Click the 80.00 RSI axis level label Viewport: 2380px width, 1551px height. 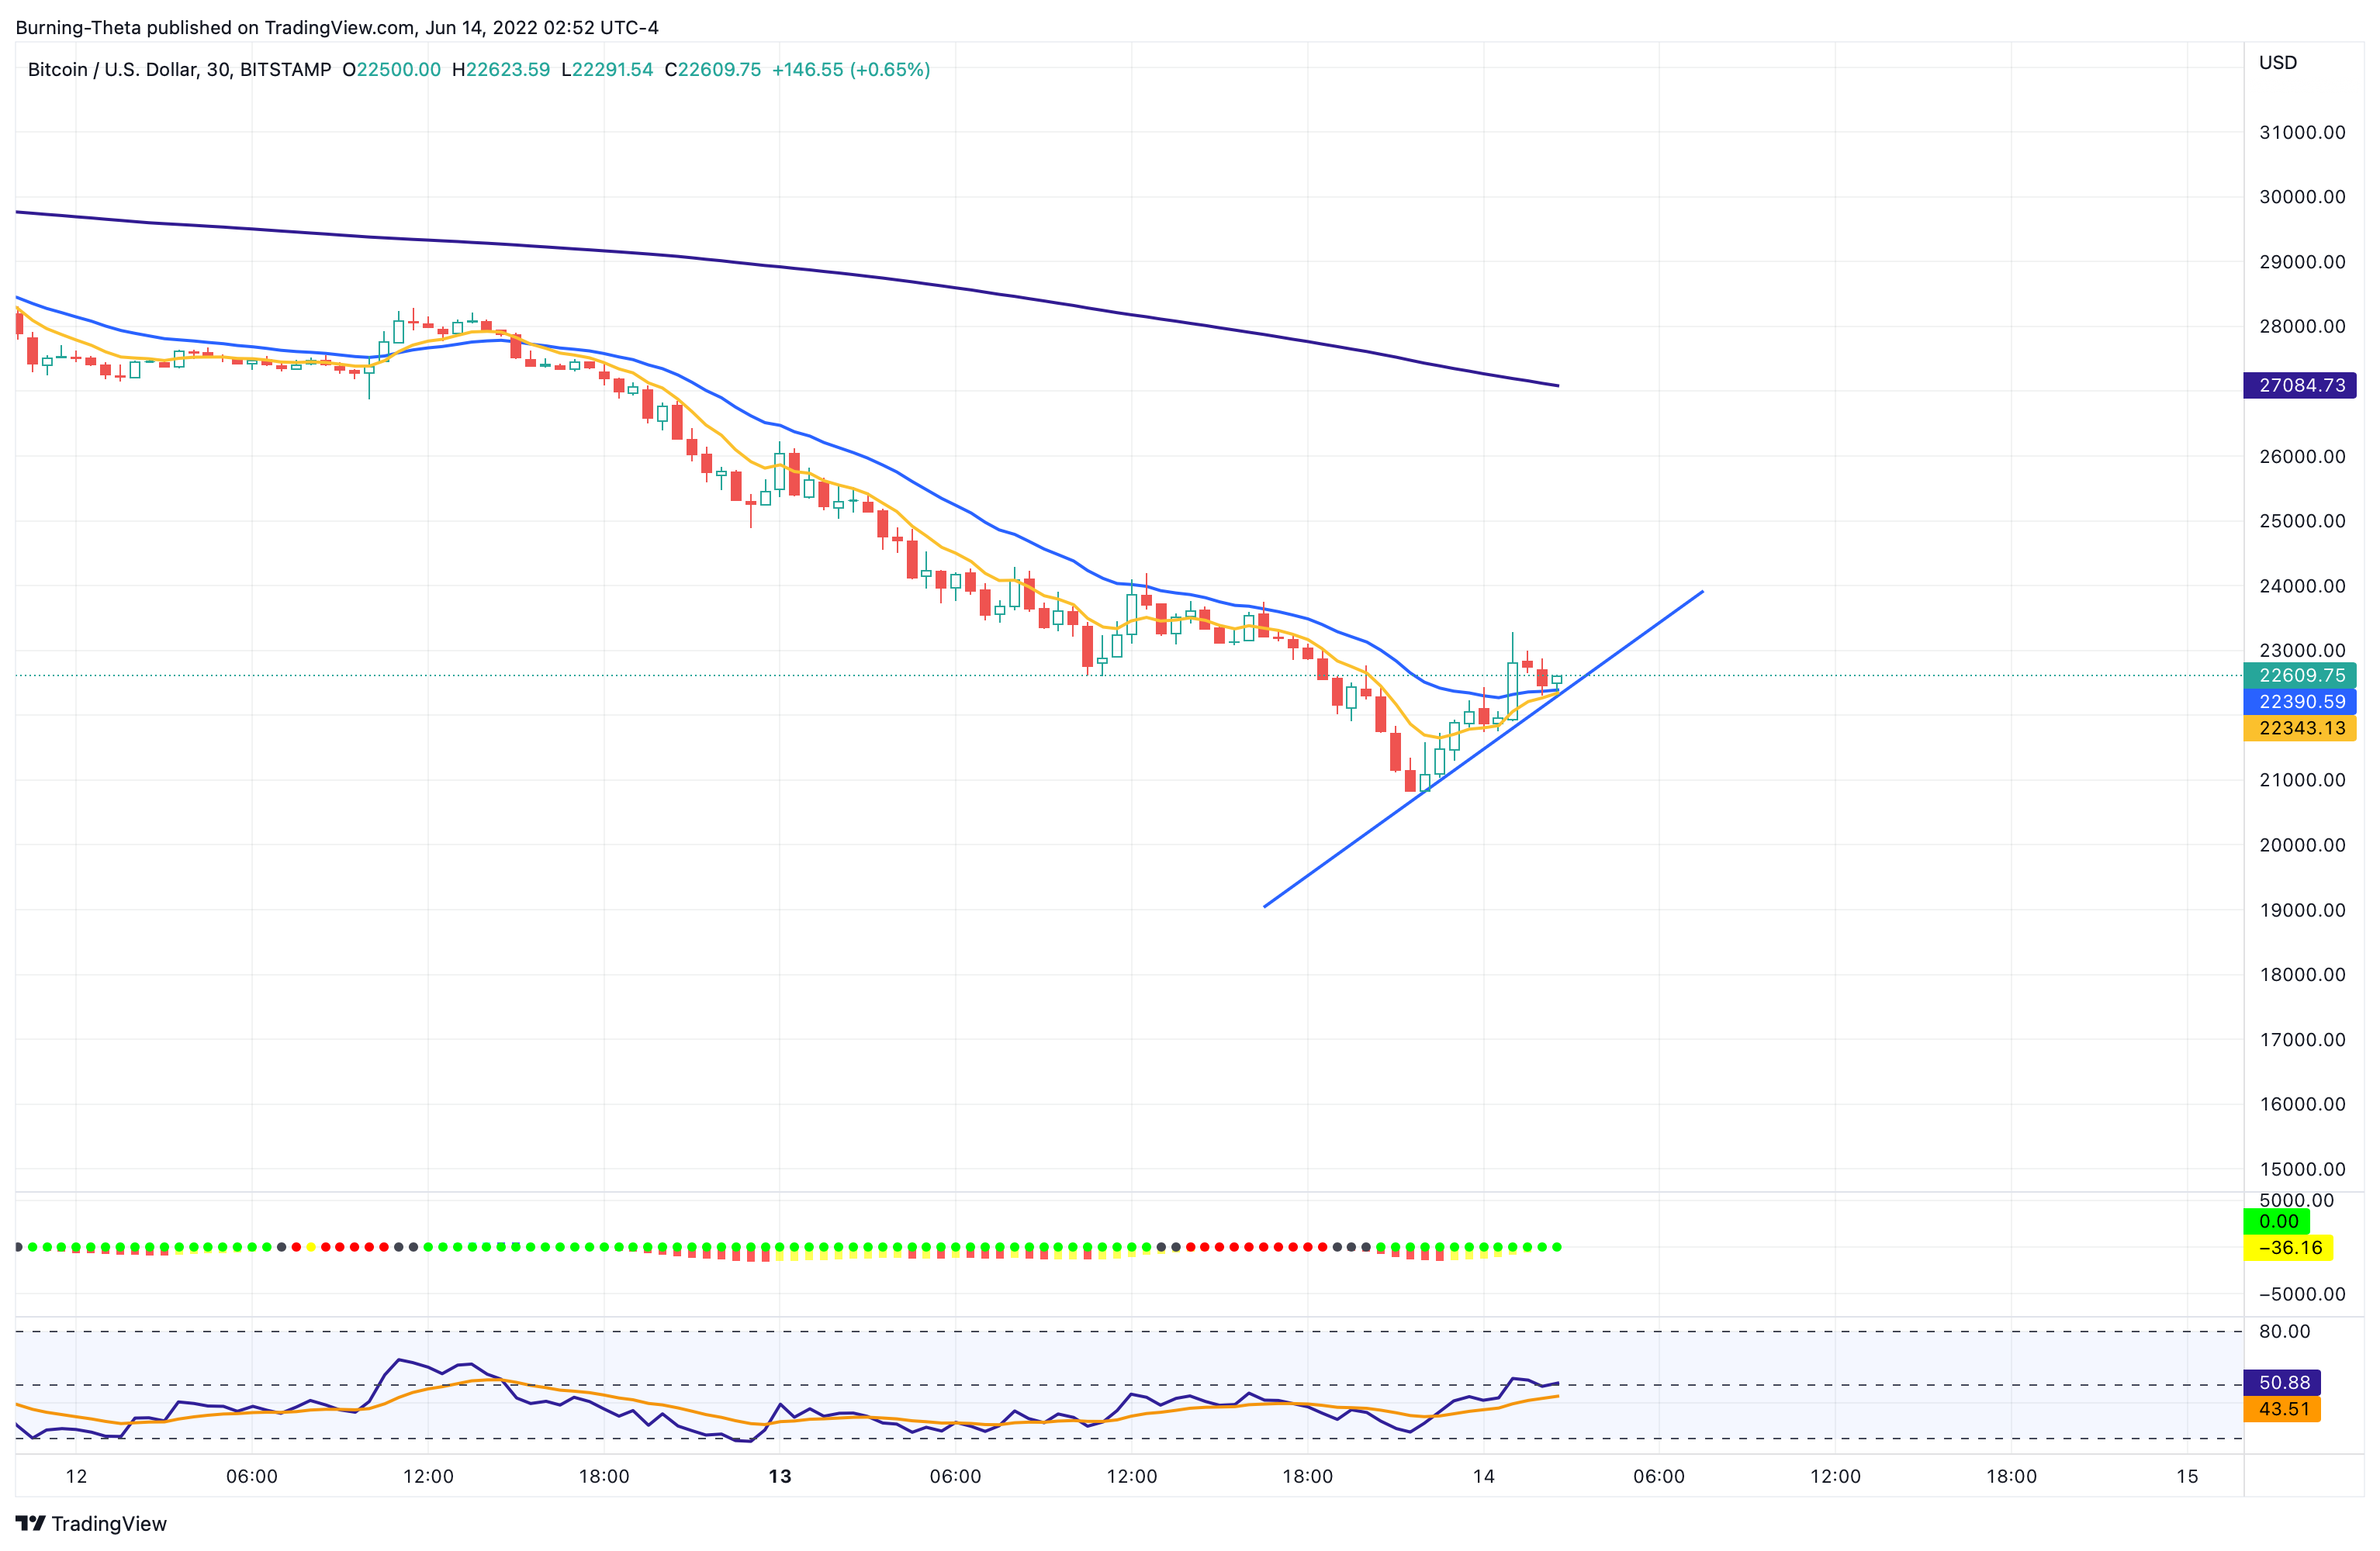tap(2284, 1331)
